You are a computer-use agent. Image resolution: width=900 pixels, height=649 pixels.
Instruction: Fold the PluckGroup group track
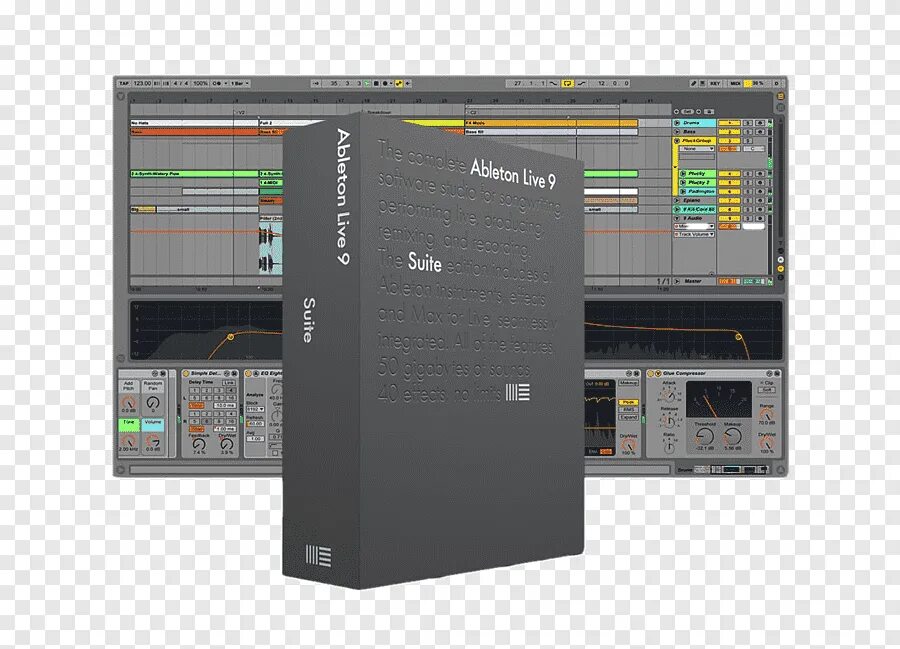(677, 141)
